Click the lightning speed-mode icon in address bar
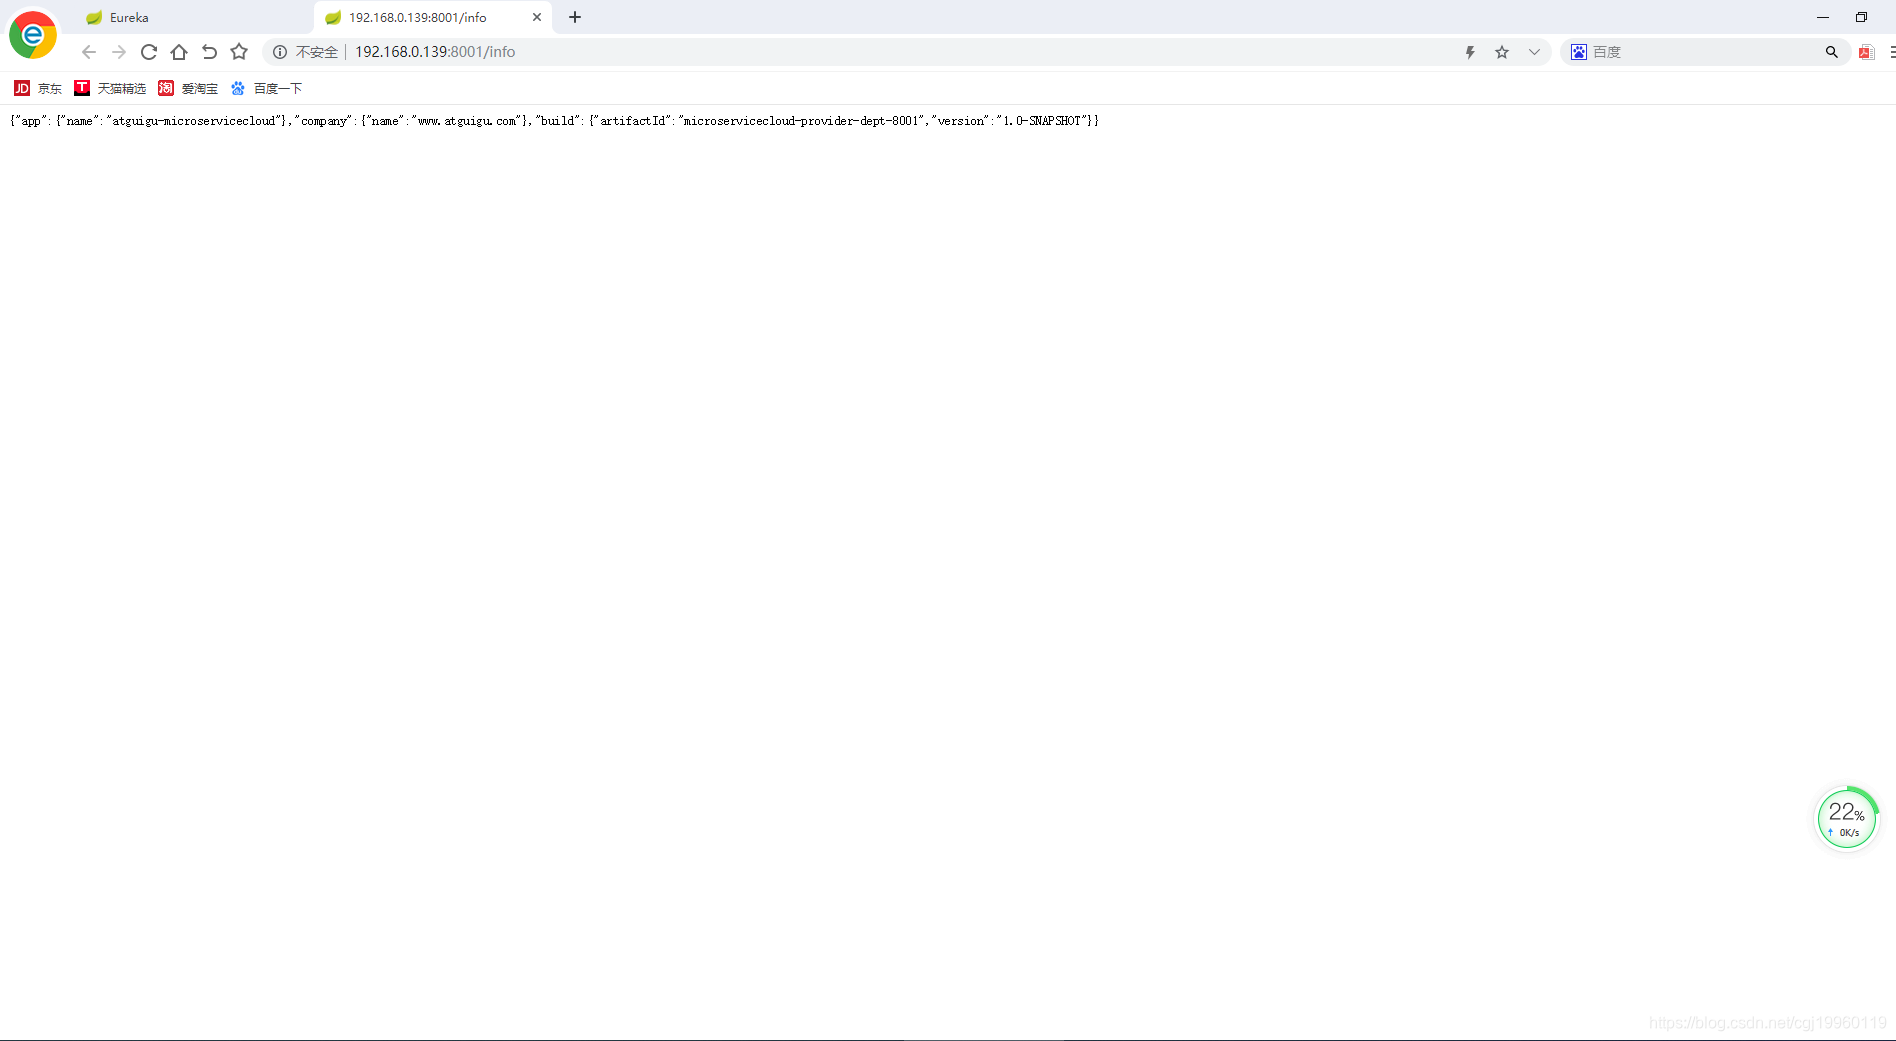This screenshot has width=1896, height=1041. [x=1470, y=52]
